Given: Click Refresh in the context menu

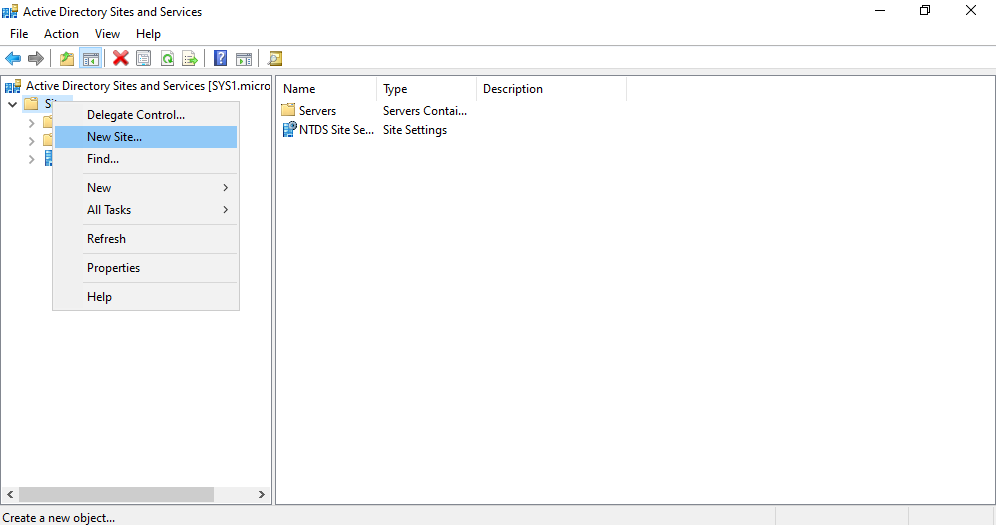Looking at the screenshot, I should pyautogui.click(x=146, y=239).
